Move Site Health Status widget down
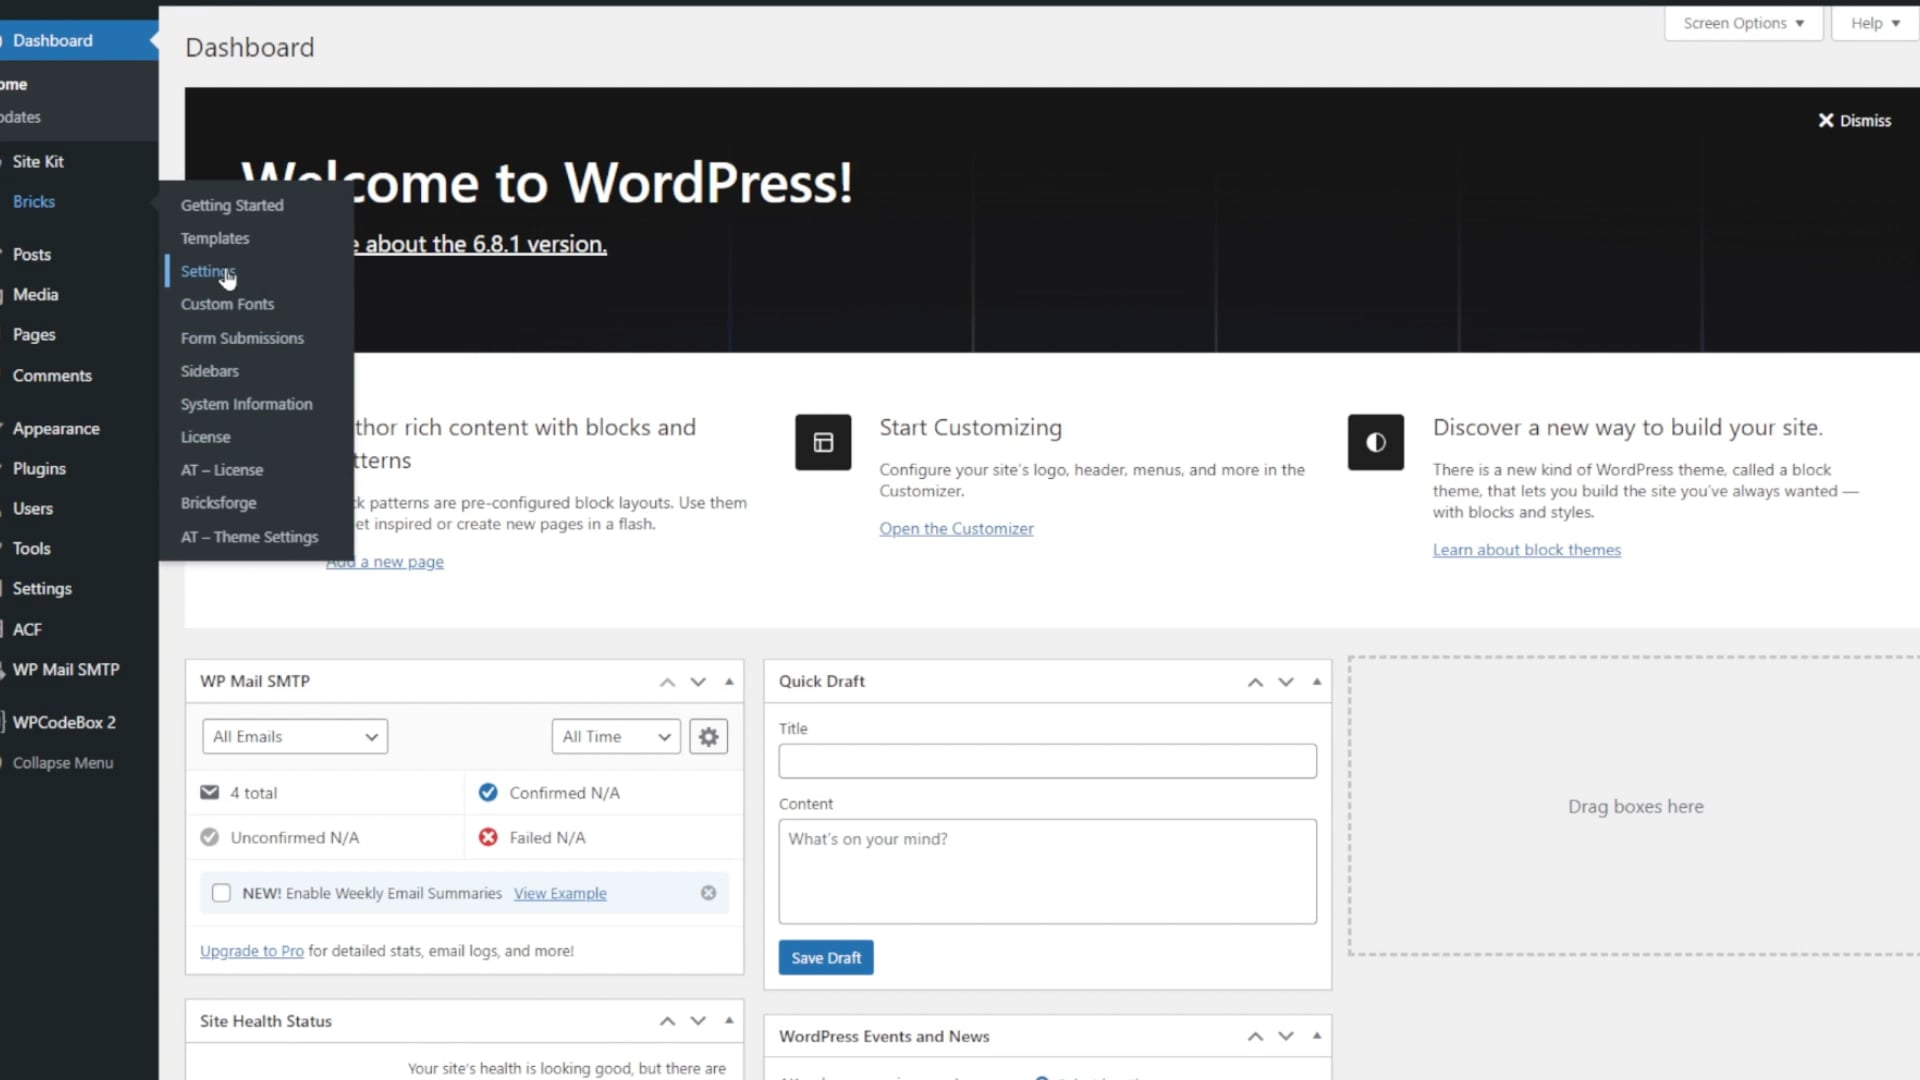1920x1080 pixels. (x=698, y=1021)
